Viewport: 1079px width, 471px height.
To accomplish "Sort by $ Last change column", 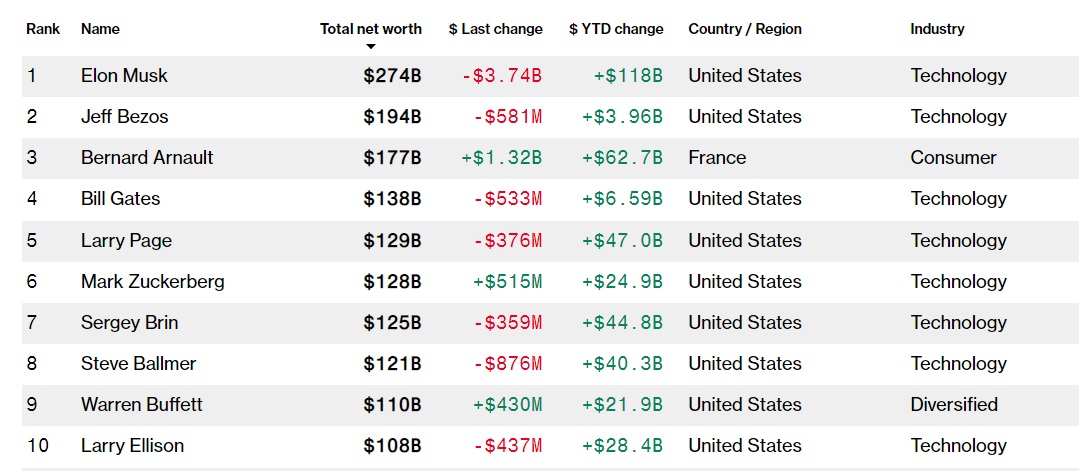I will point(496,29).
